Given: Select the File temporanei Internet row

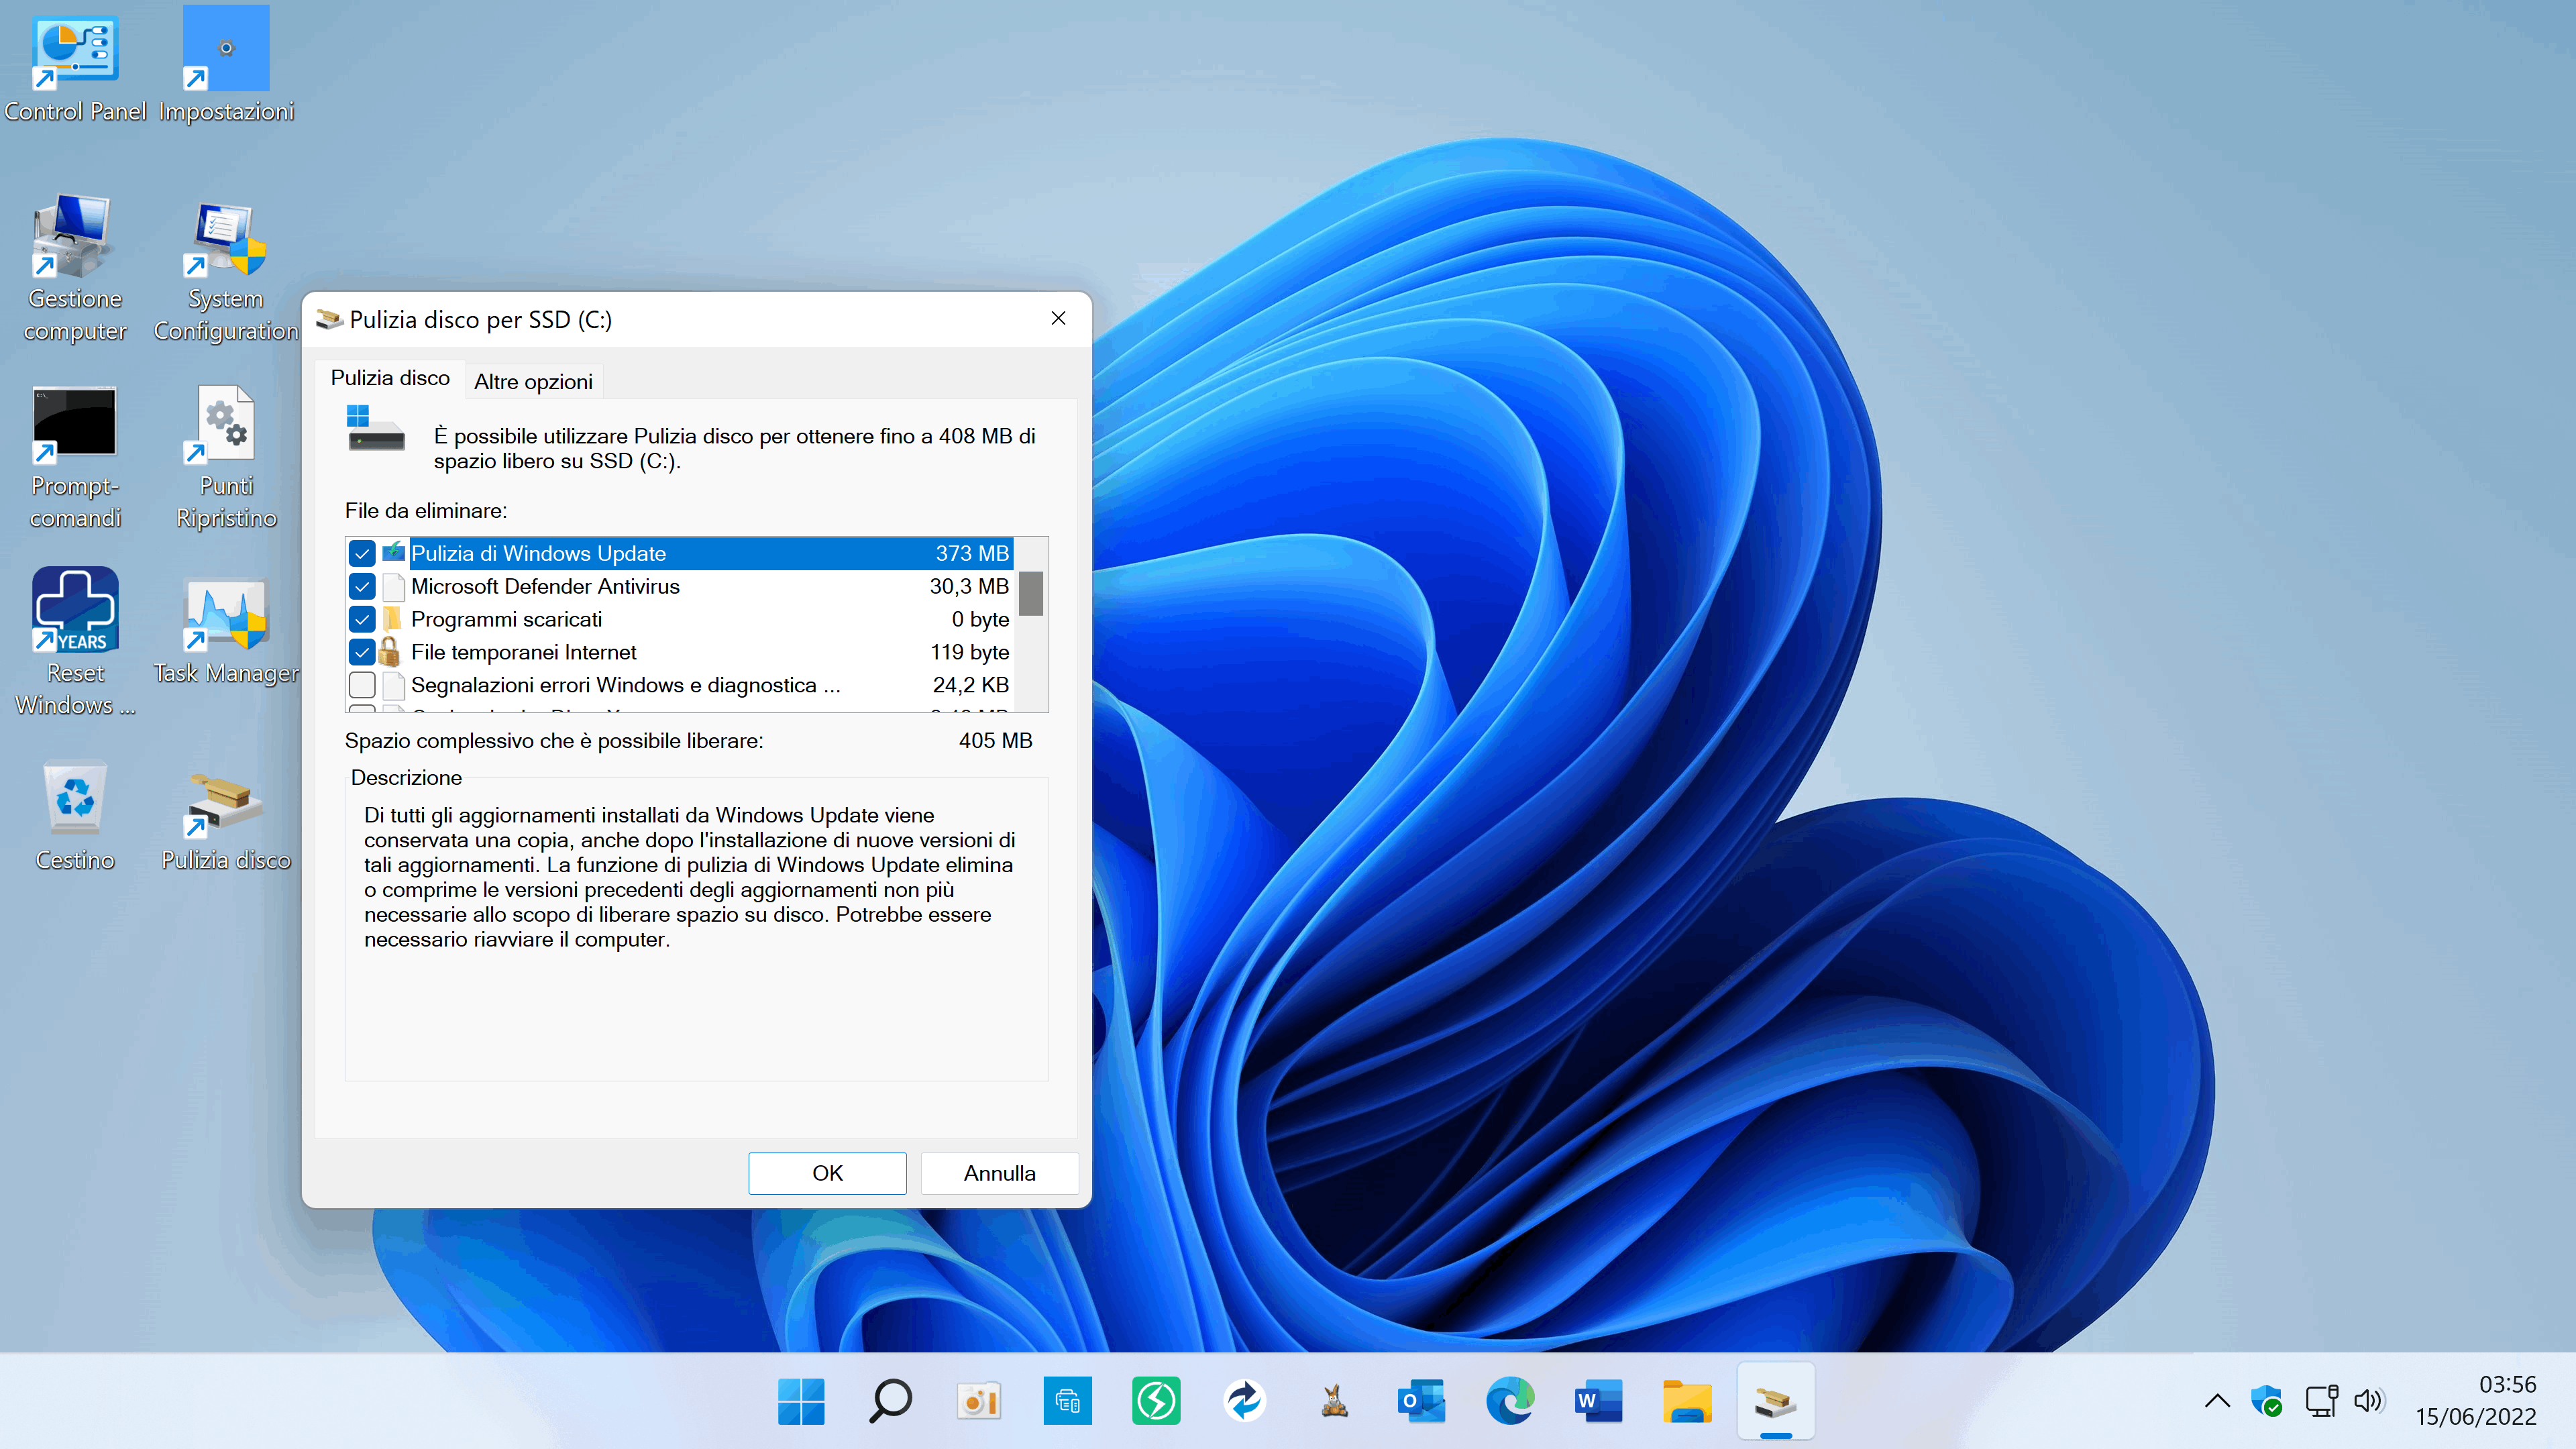Looking at the screenshot, I should (523, 652).
